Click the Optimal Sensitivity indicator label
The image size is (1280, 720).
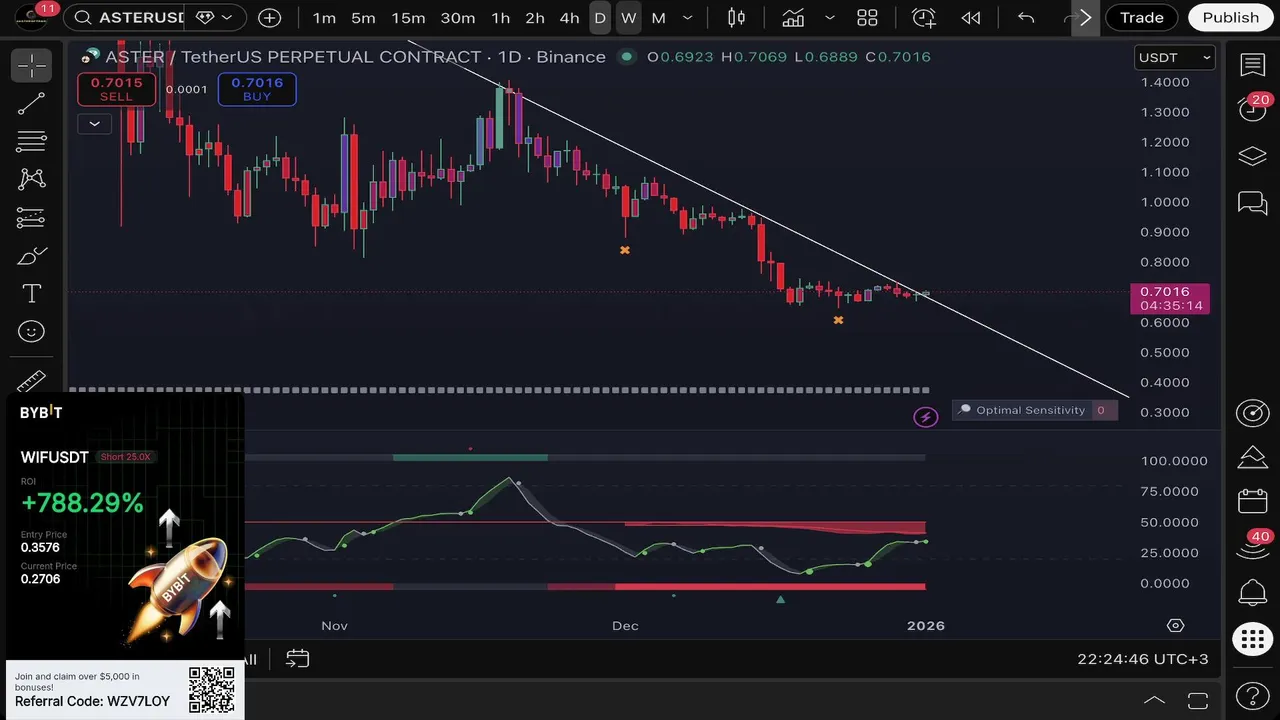tap(1030, 410)
